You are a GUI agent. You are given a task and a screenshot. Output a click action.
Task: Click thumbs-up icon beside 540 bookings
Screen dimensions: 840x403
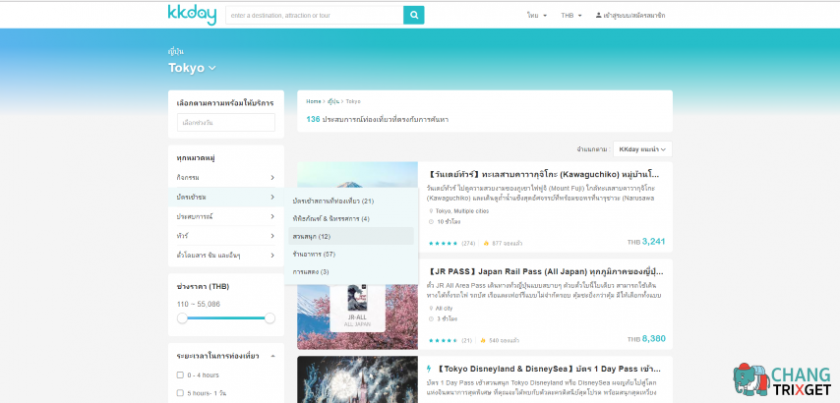[x=483, y=340]
